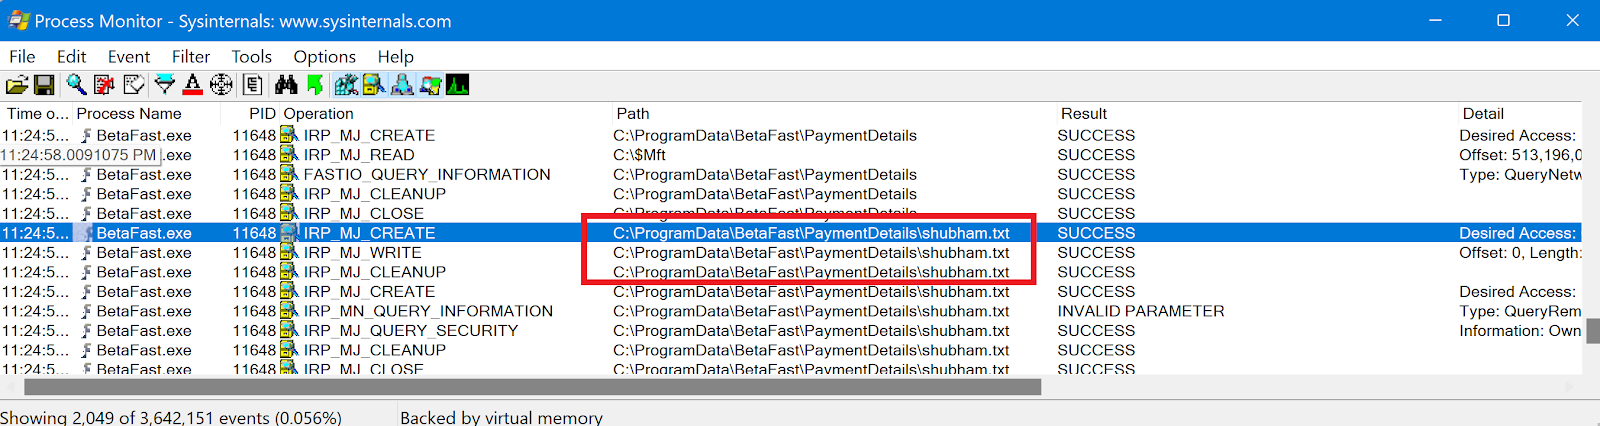Open the Process Tree toolbar icon

253,85
